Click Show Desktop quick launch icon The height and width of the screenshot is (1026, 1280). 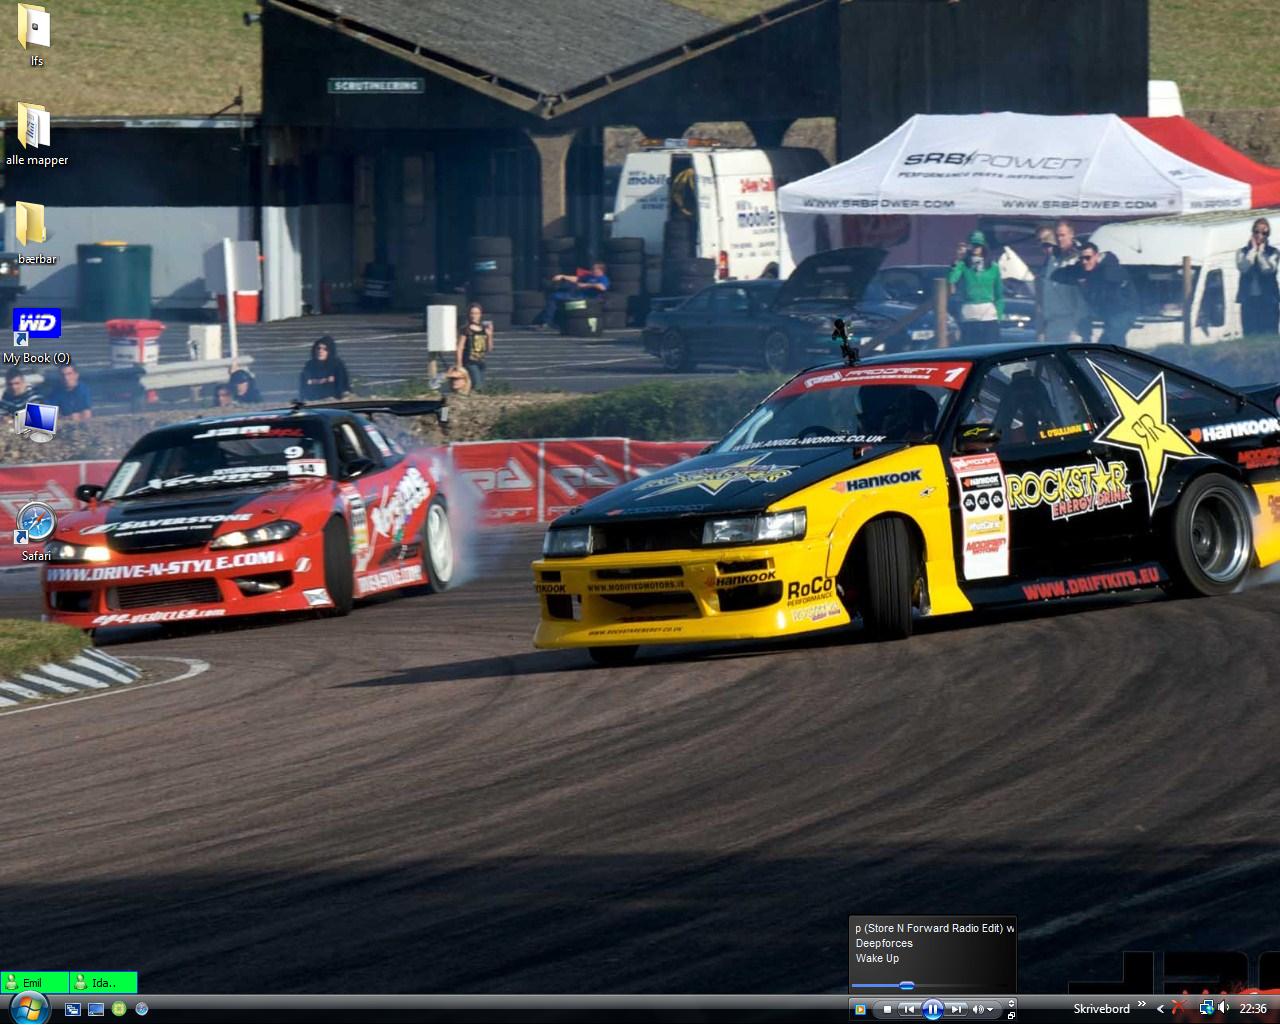(96, 1010)
